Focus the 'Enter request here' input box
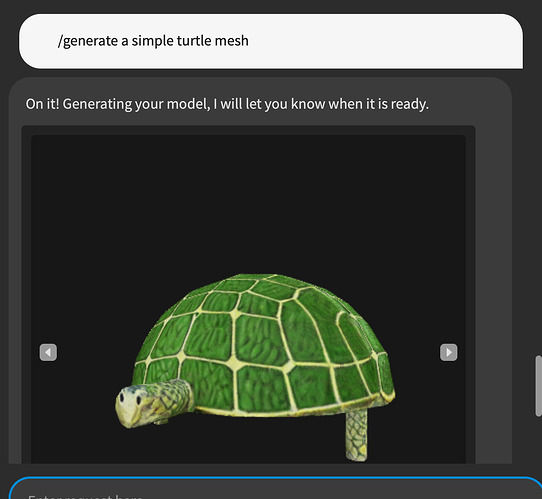The height and width of the screenshot is (499, 542). [275, 489]
